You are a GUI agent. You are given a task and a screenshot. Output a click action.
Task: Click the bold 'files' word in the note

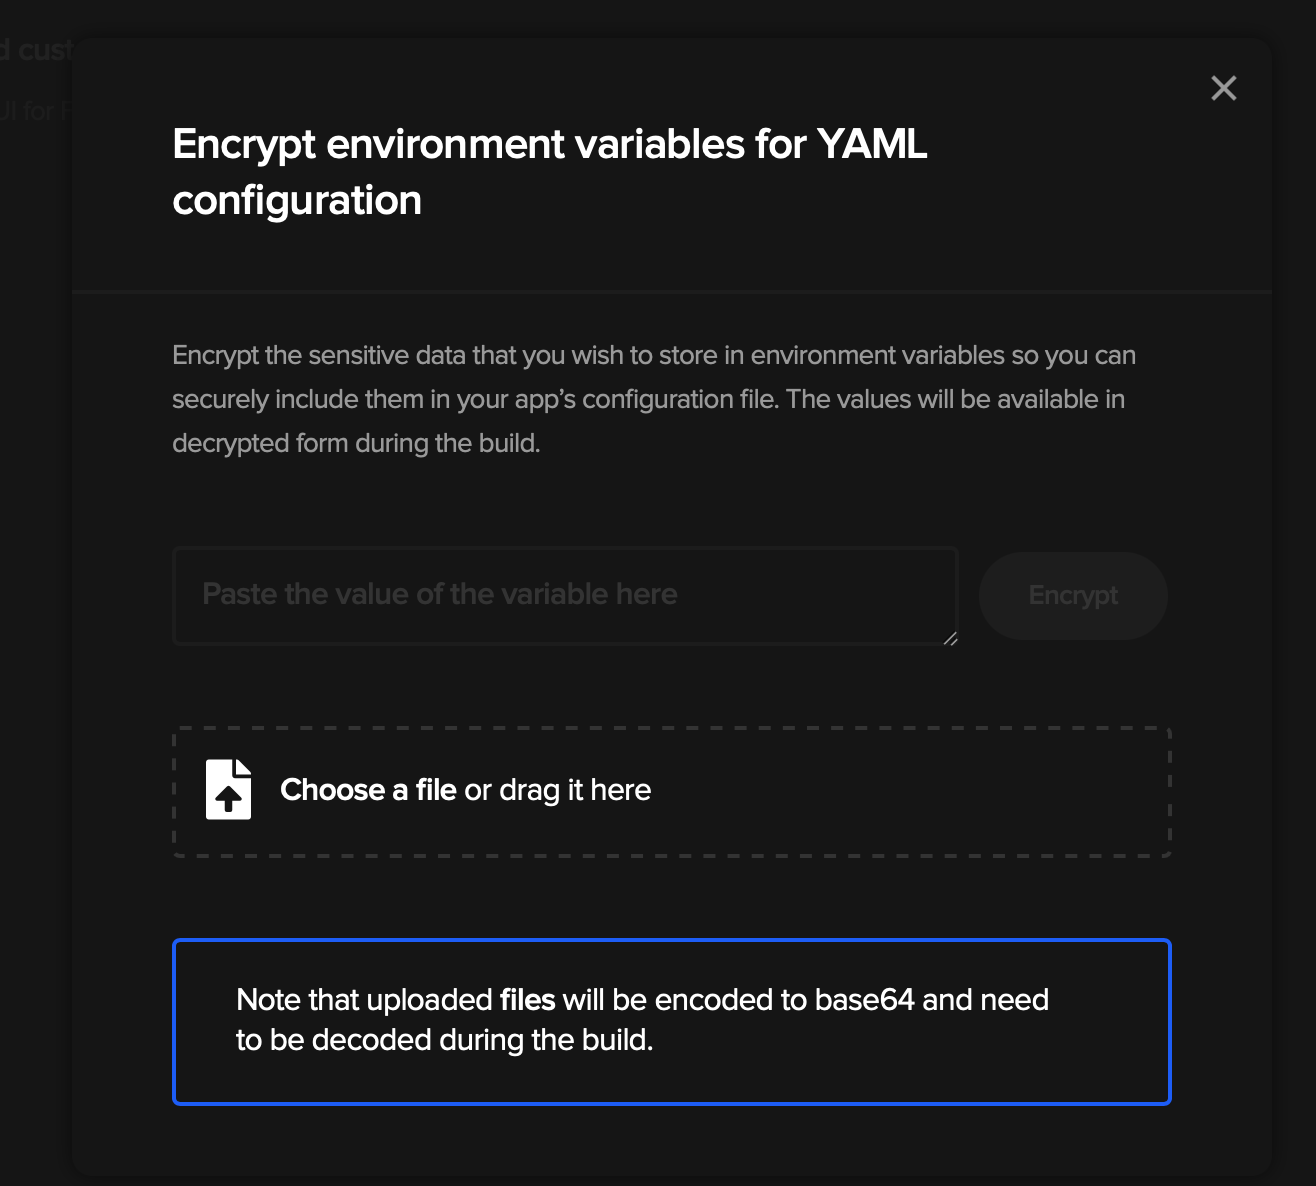[527, 1000]
